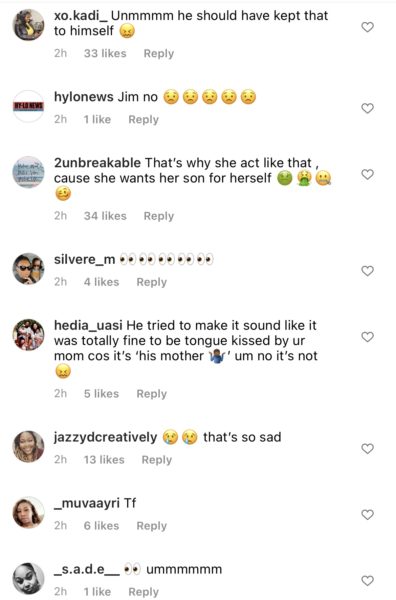This screenshot has width=396, height=600.
Task: Open silvere_m's profile avatar
Action: (29, 269)
